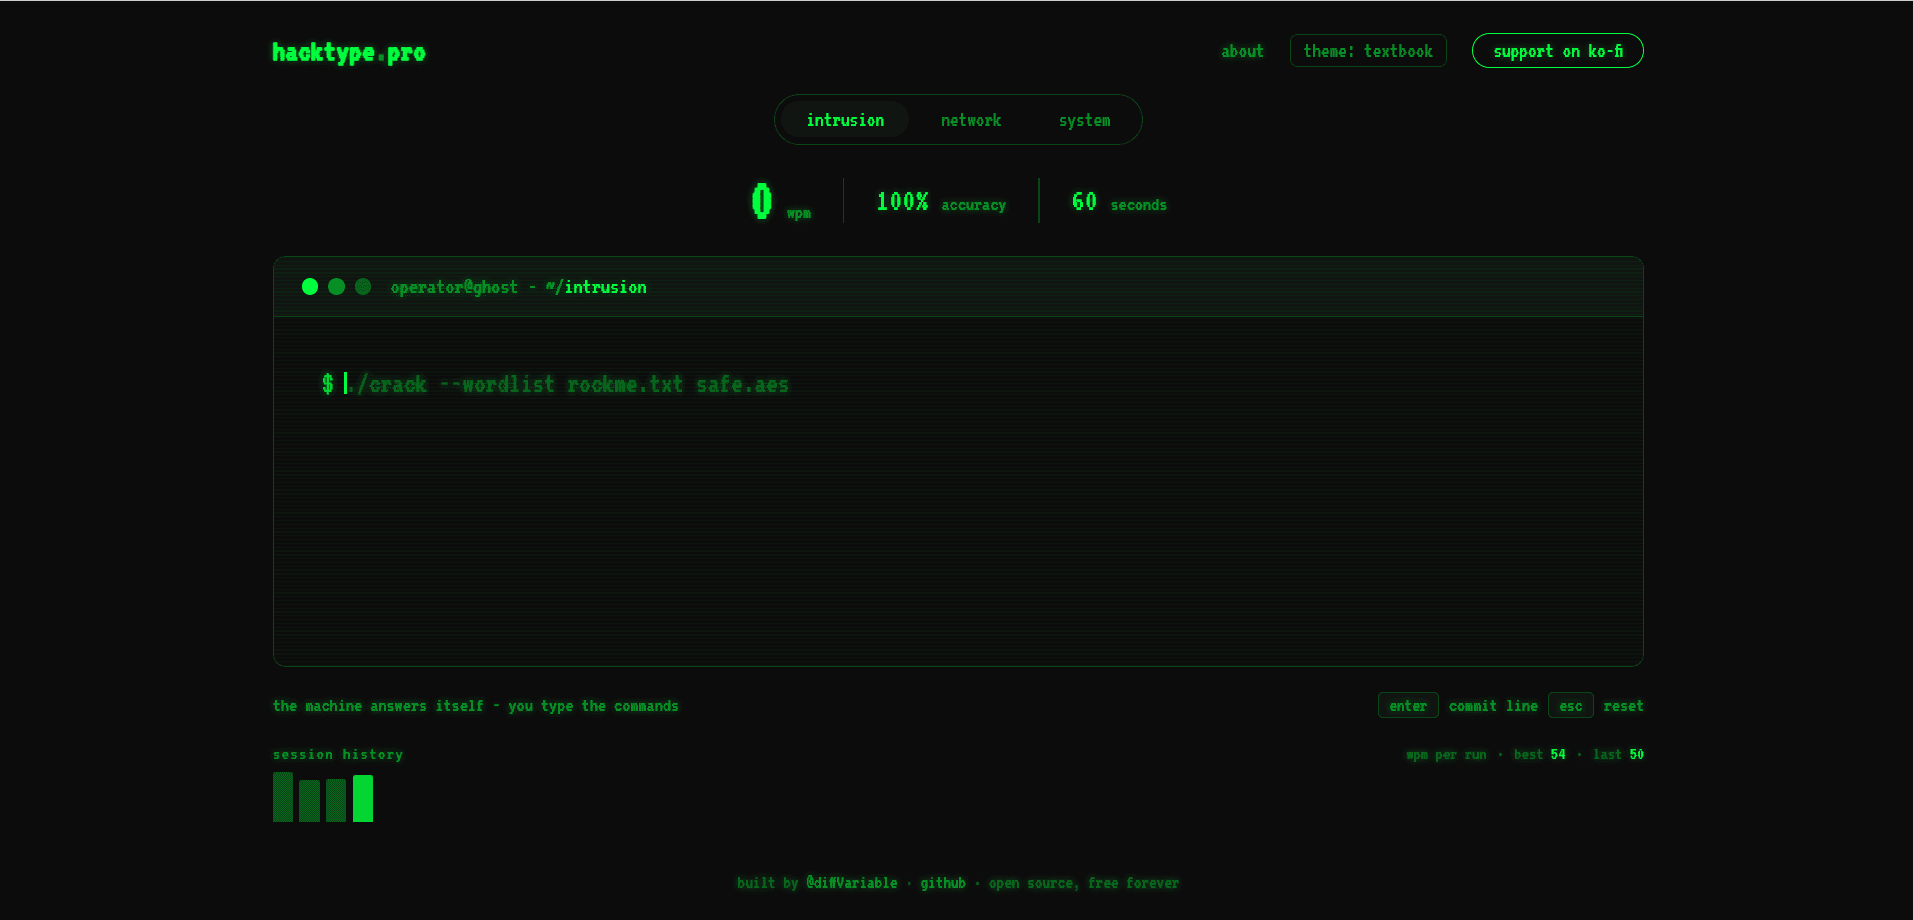Open the @diffVariable author link
The image size is (1913, 920).
point(852,883)
